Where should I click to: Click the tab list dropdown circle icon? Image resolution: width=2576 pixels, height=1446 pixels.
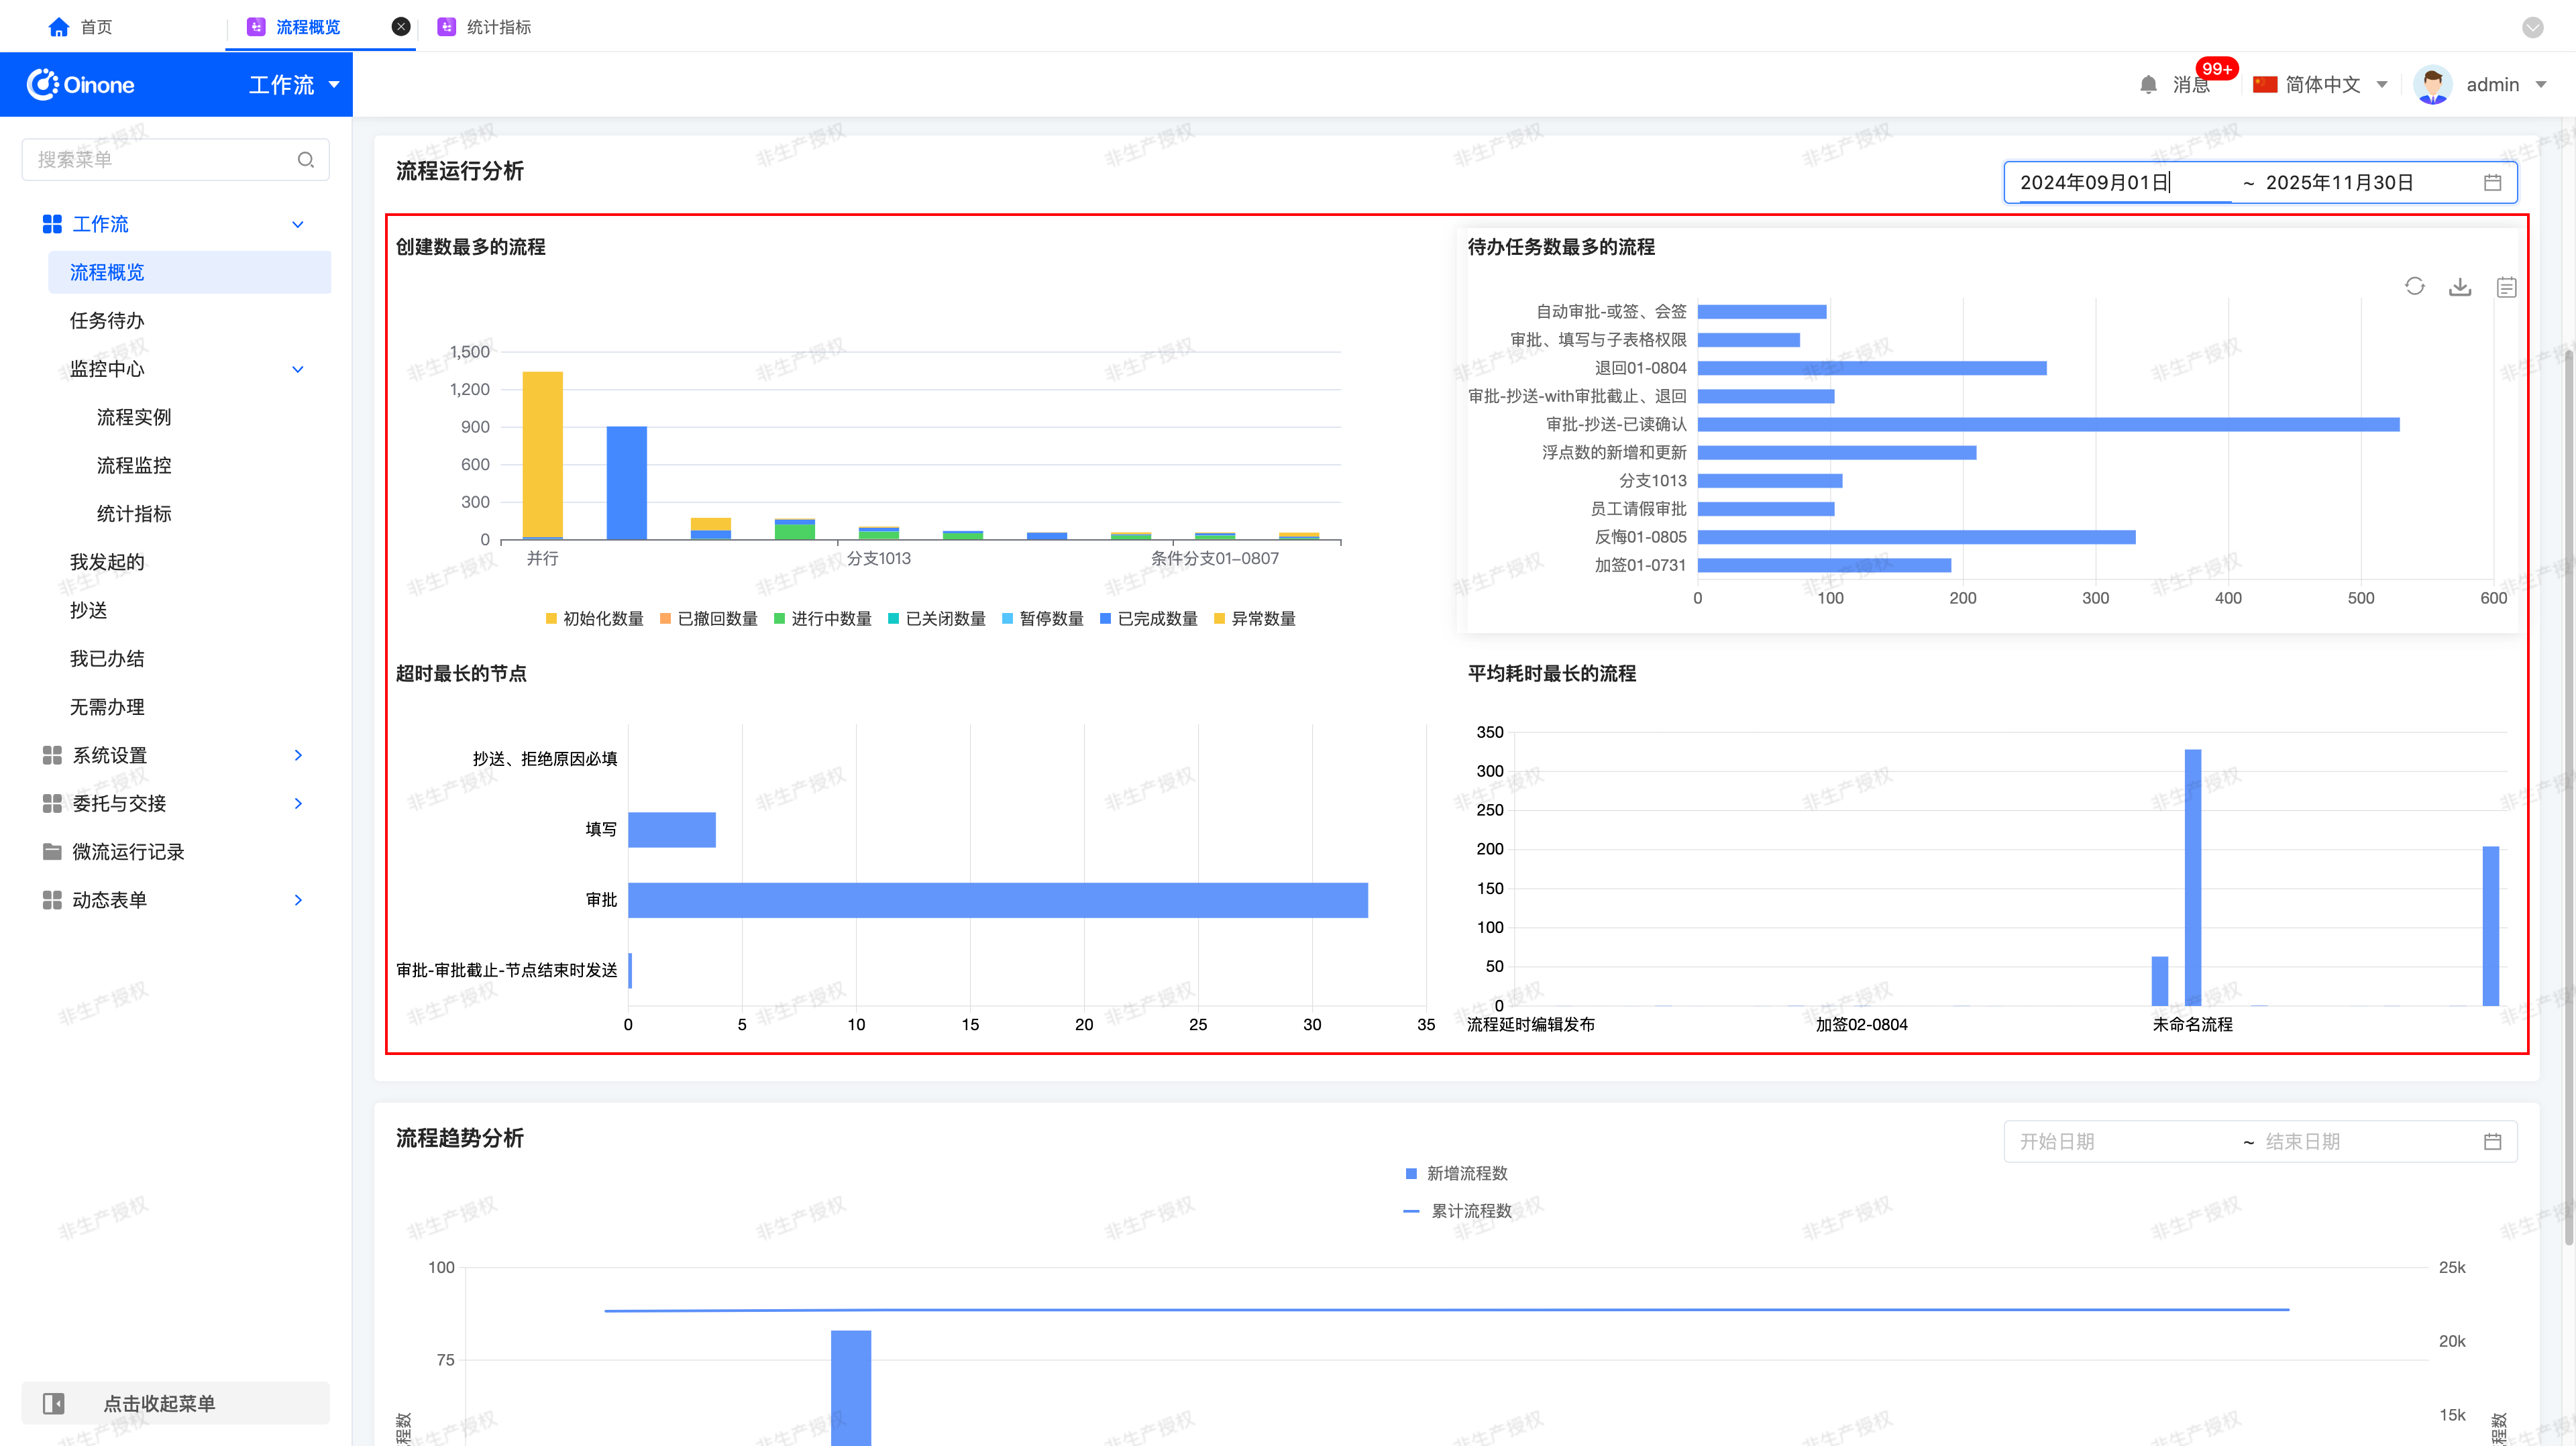(x=2533, y=27)
